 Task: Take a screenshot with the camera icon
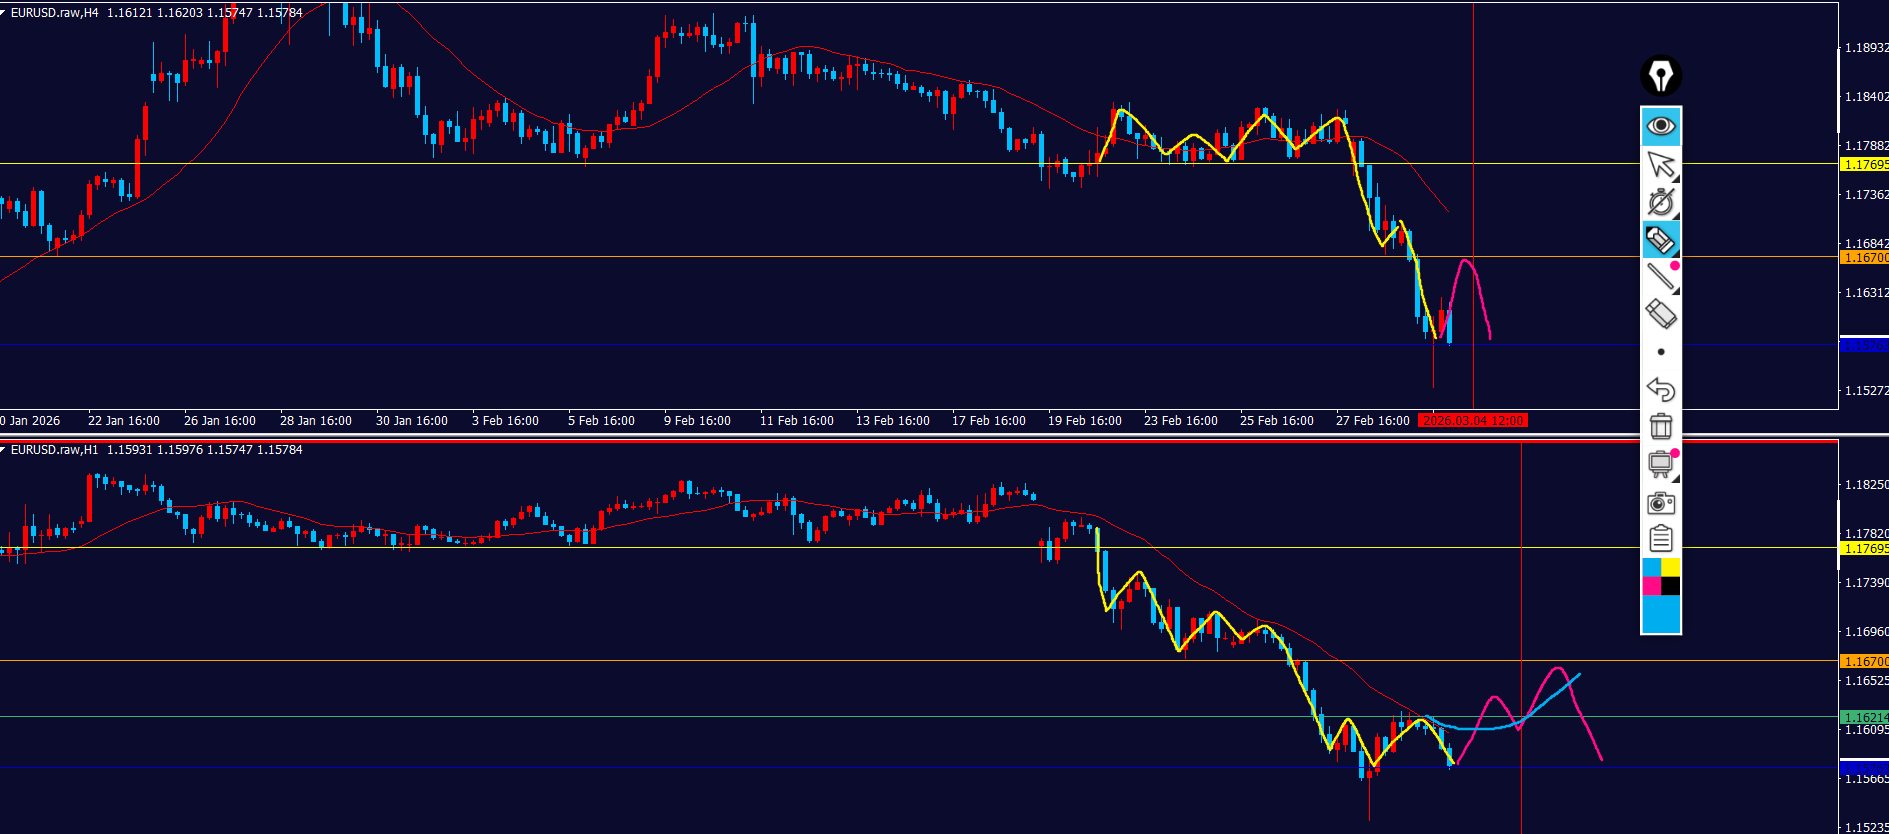[x=1661, y=502]
